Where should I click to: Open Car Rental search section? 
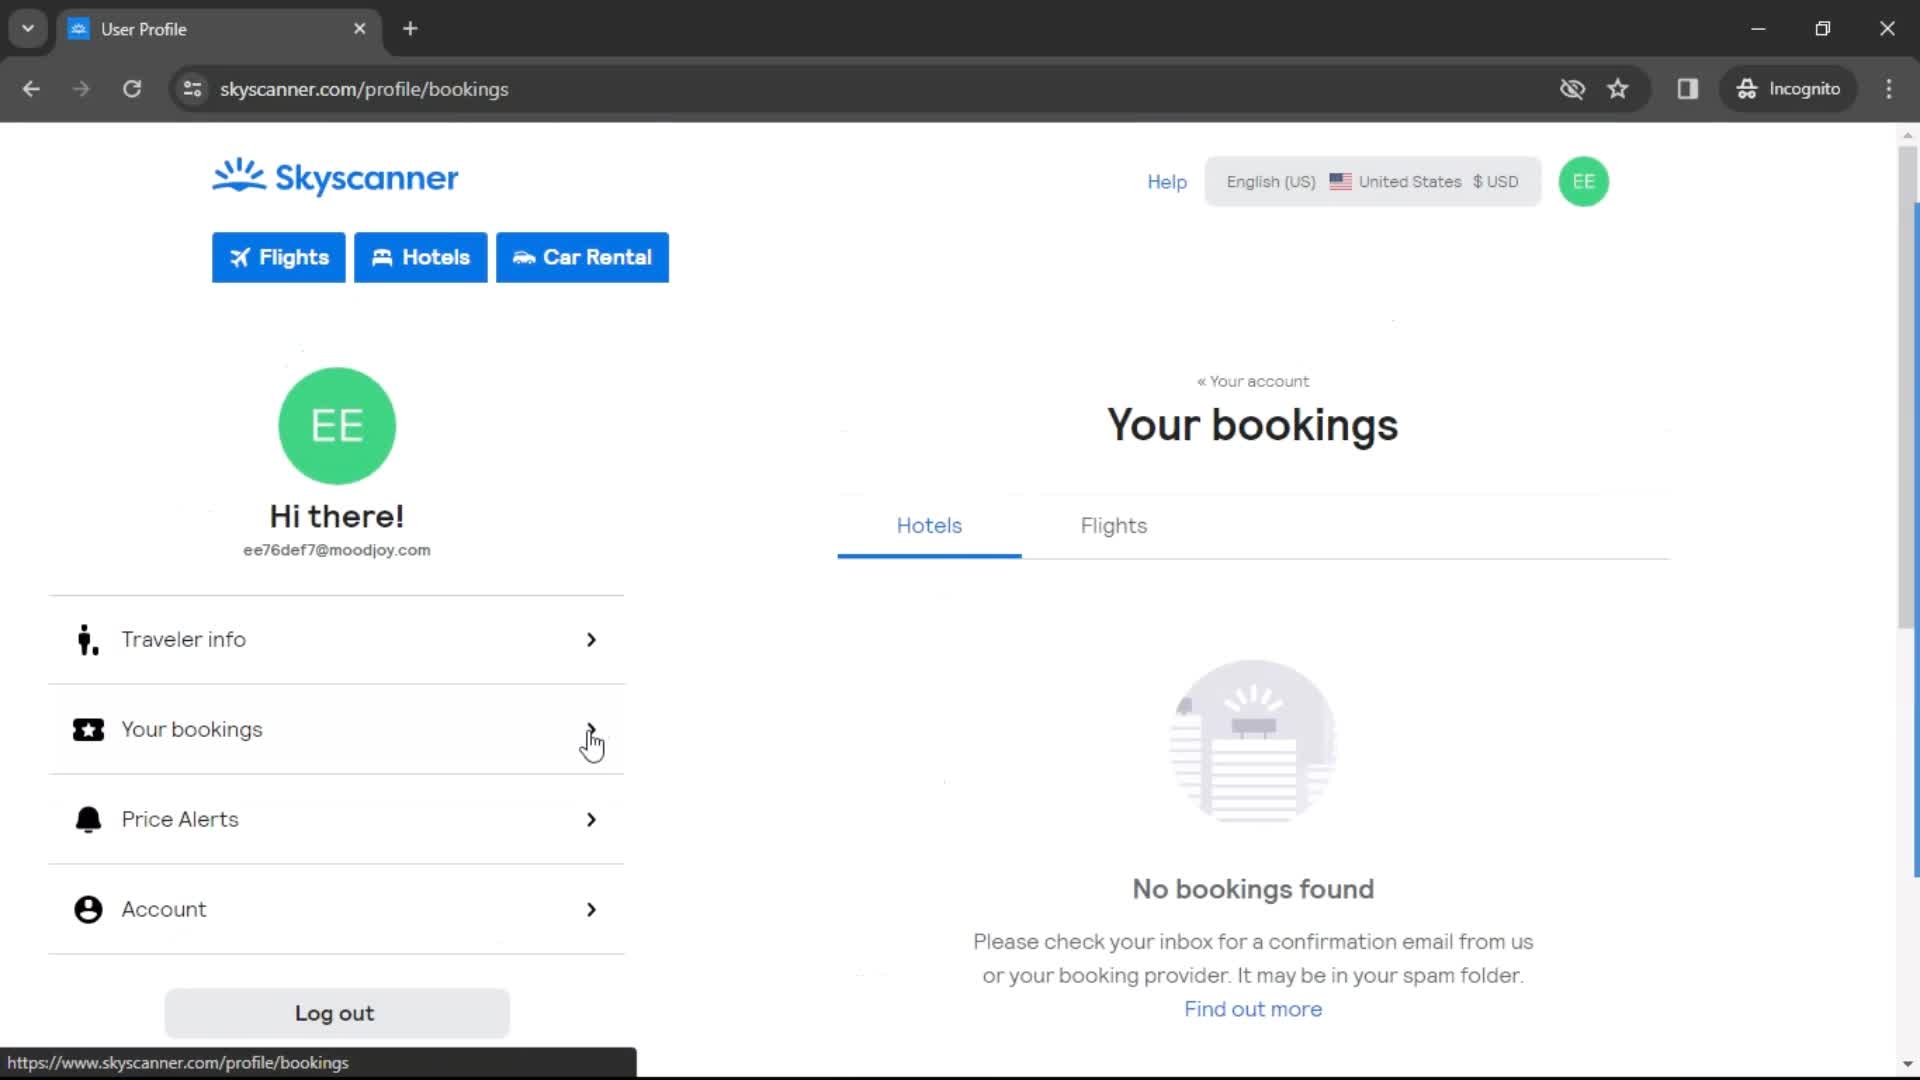[x=583, y=257]
